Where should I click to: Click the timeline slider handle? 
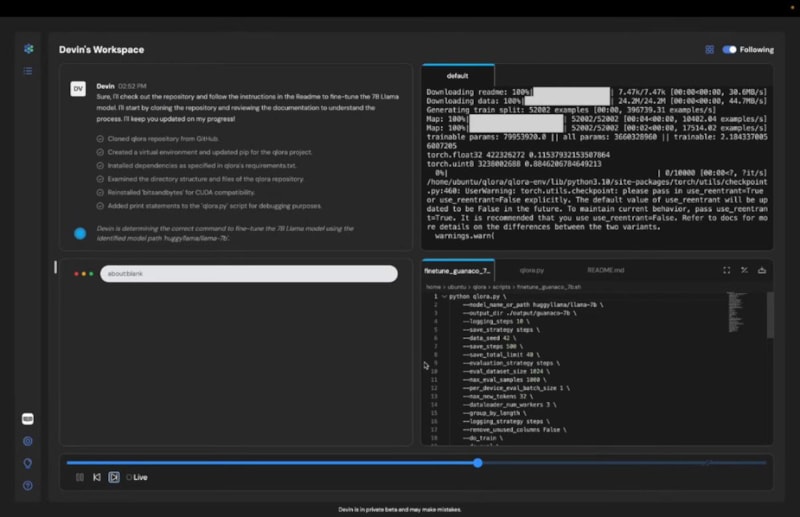pyautogui.click(x=478, y=463)
